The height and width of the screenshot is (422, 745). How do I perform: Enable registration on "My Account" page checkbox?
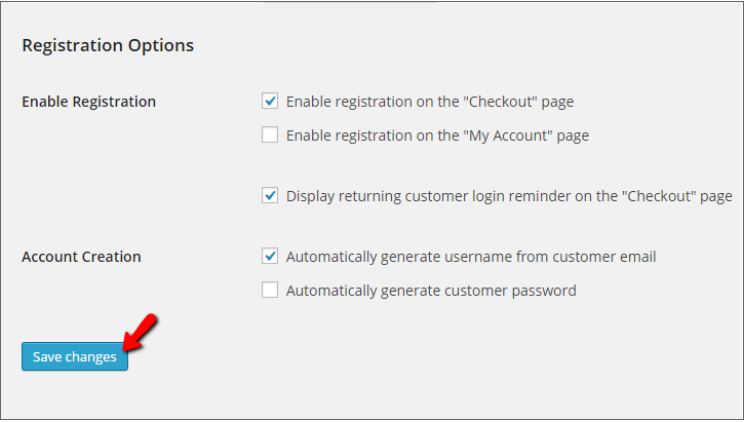coord(270,135)
